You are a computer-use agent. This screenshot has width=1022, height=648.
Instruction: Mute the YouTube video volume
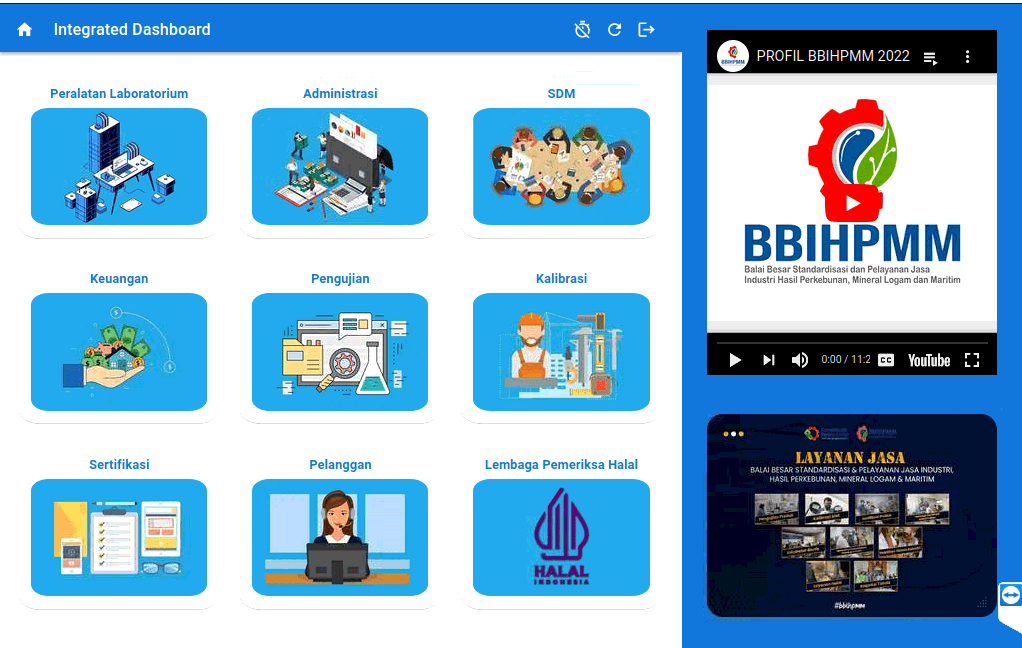pos(800,360)
